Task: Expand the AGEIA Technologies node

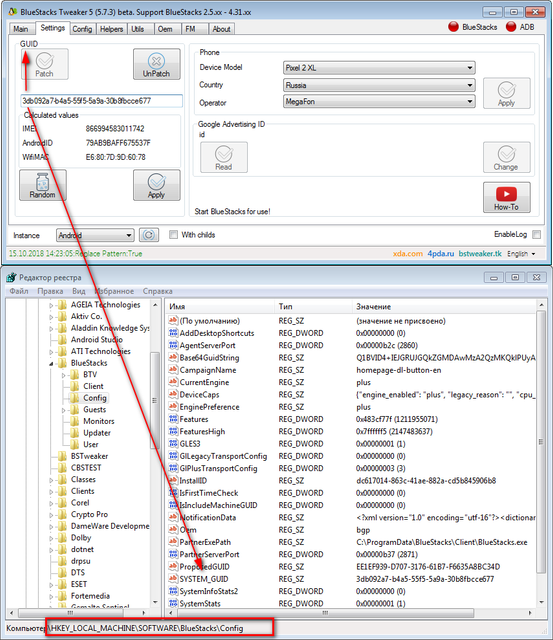Action: tap(51, 305)
